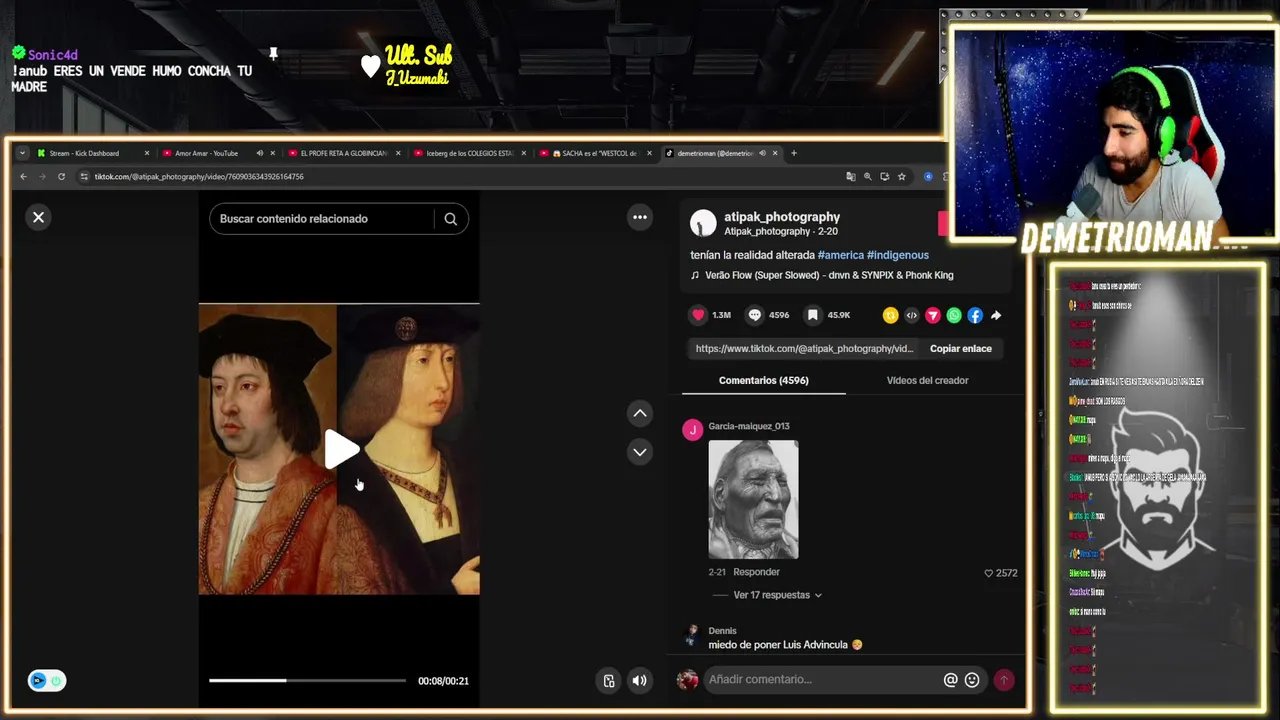This screenshot has height=720, width=1280.
Task: Click the browser forward arrow
Action: (42, 177)
